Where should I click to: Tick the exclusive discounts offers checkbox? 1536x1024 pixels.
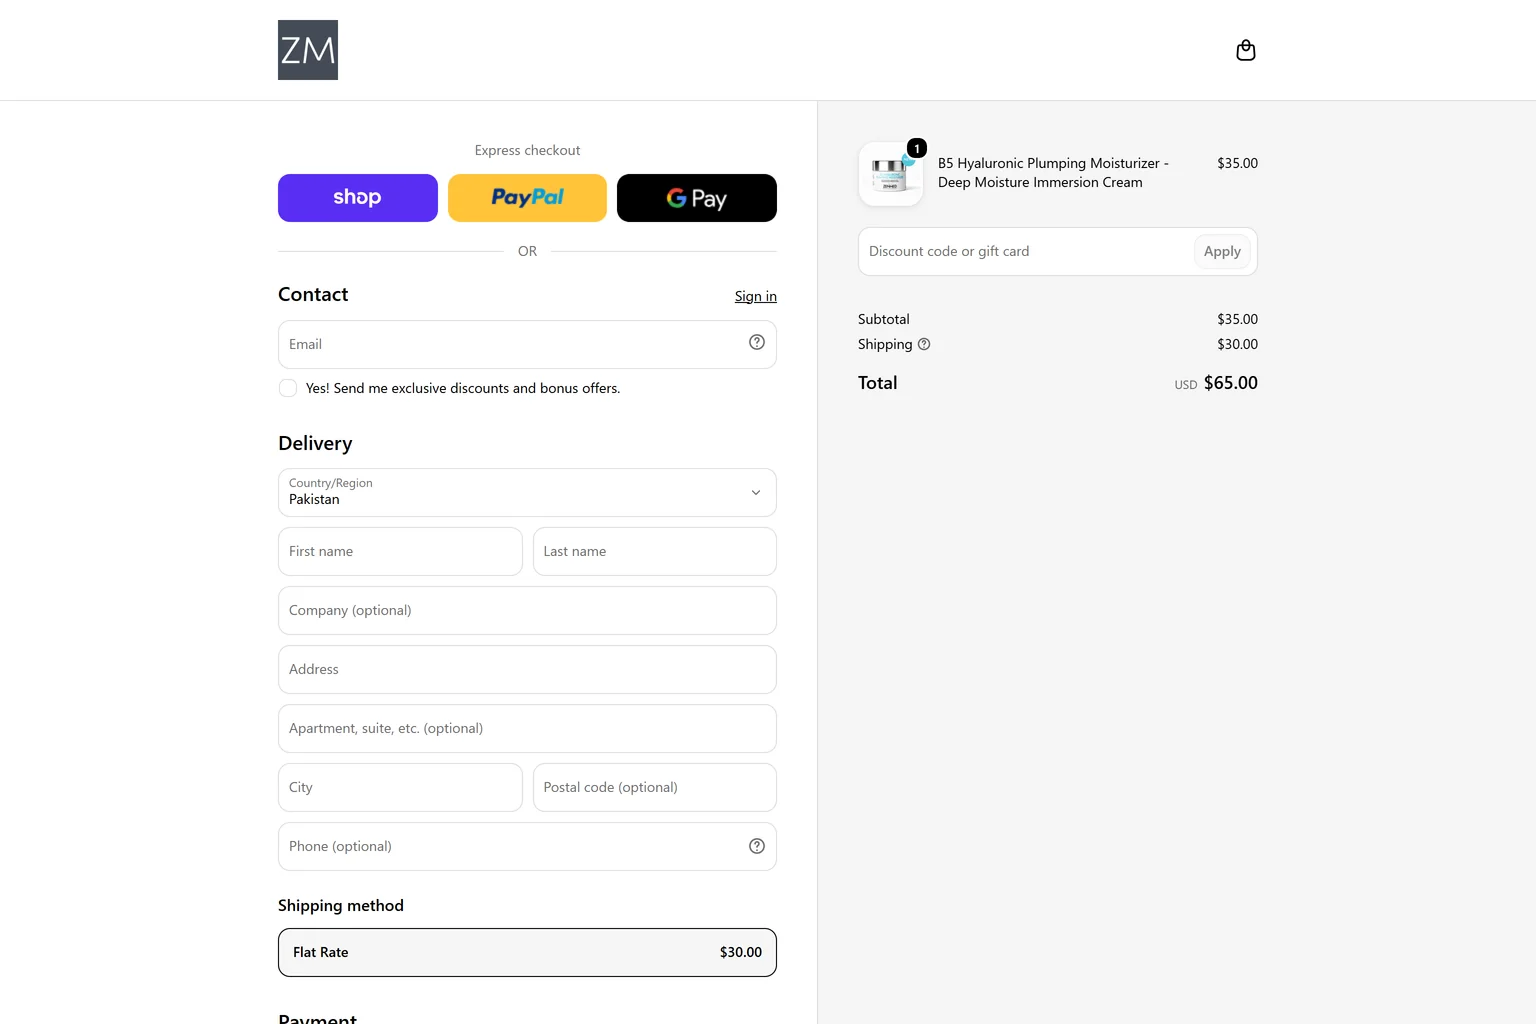[288, 388]
